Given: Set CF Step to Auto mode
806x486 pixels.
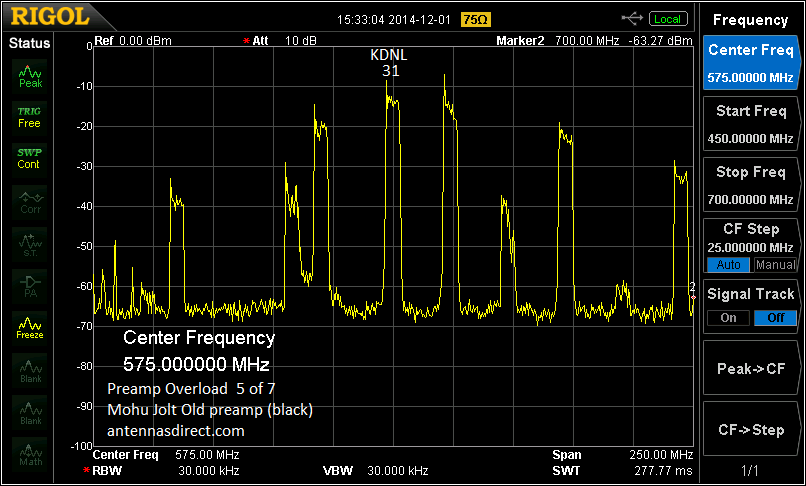Looking at the screenshot, I should point(728,265).
